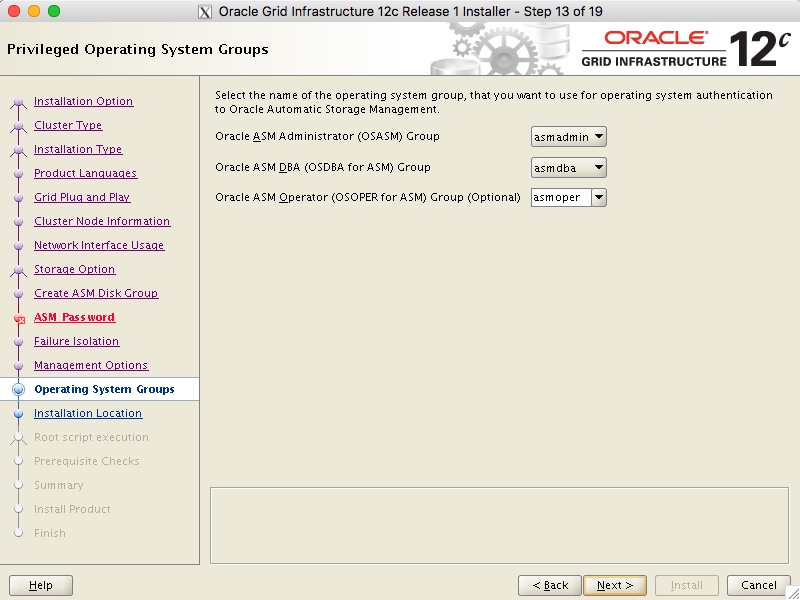This screenshot has height=600, width=800.
Task: Proceed by clicking the Next button
Action: pos(614,585)
